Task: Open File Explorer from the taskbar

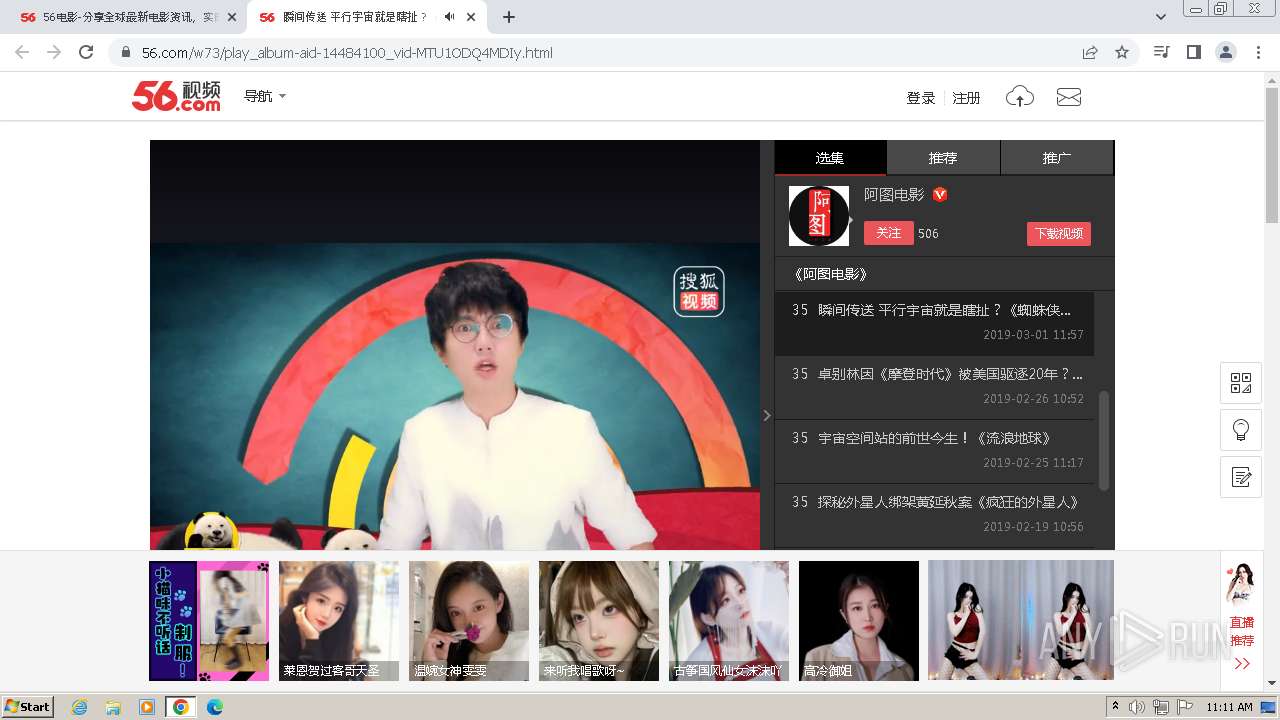Action: (113, 707)
